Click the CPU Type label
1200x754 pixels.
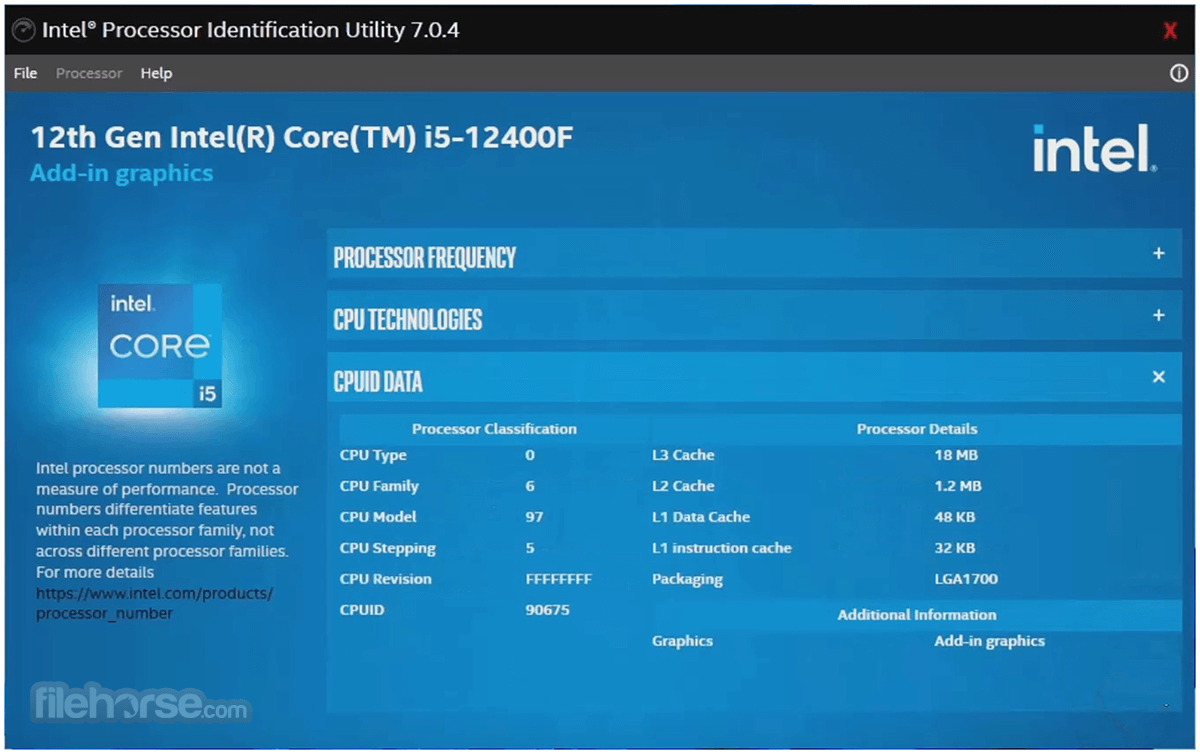click(373, 456)
